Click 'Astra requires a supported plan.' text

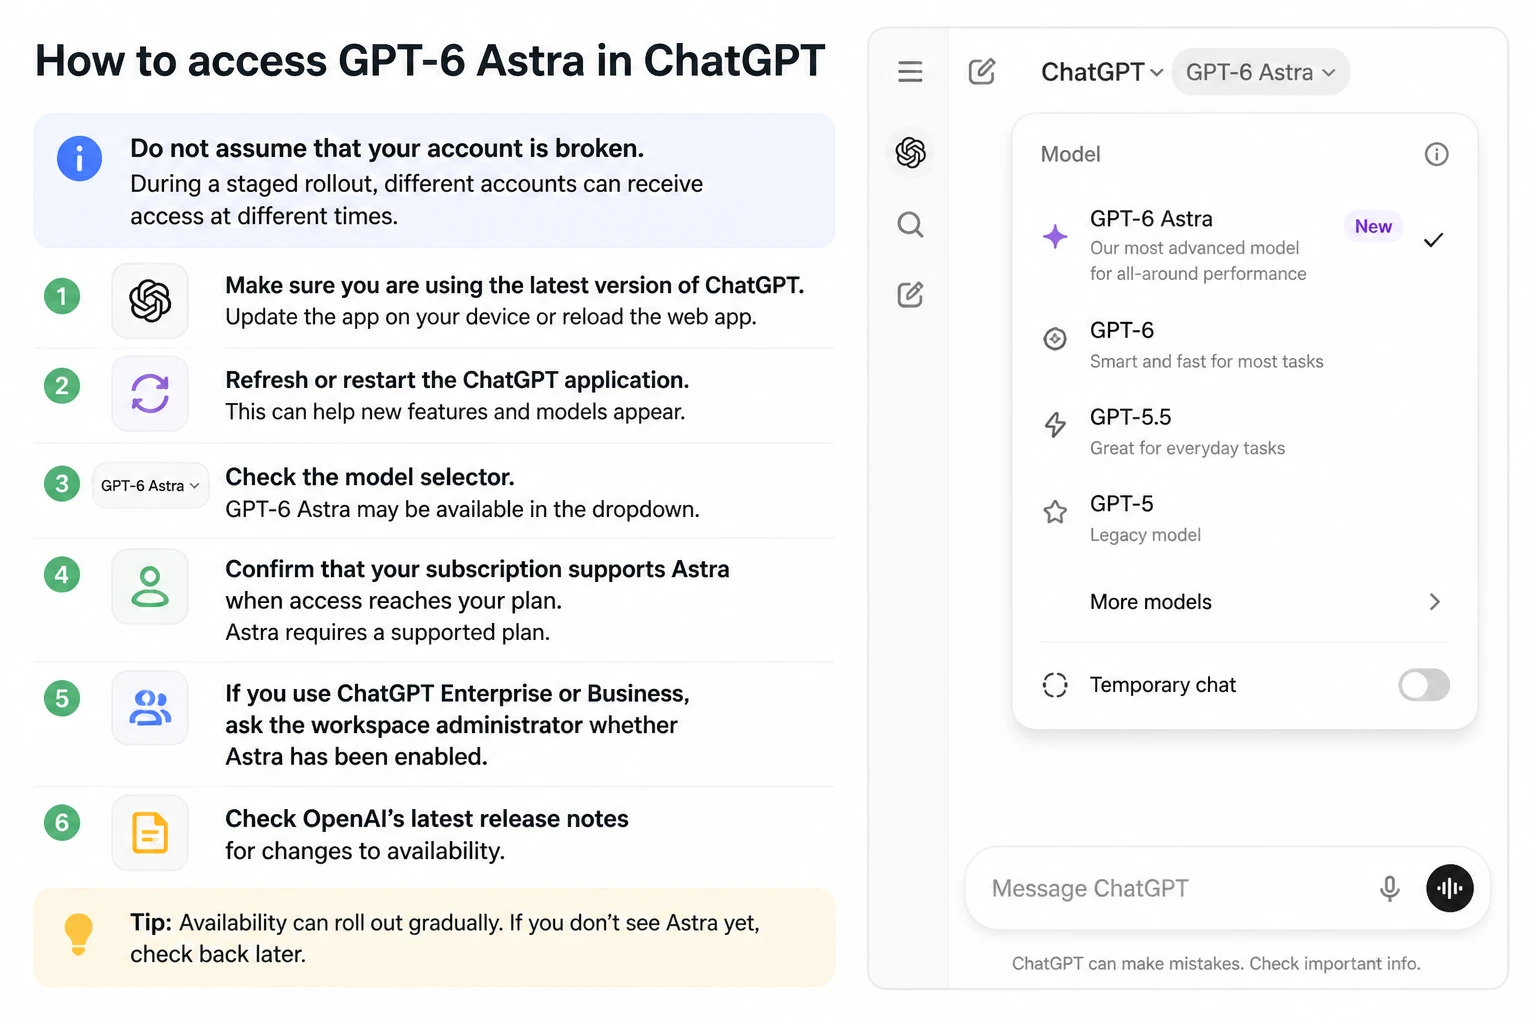[387, 632]
